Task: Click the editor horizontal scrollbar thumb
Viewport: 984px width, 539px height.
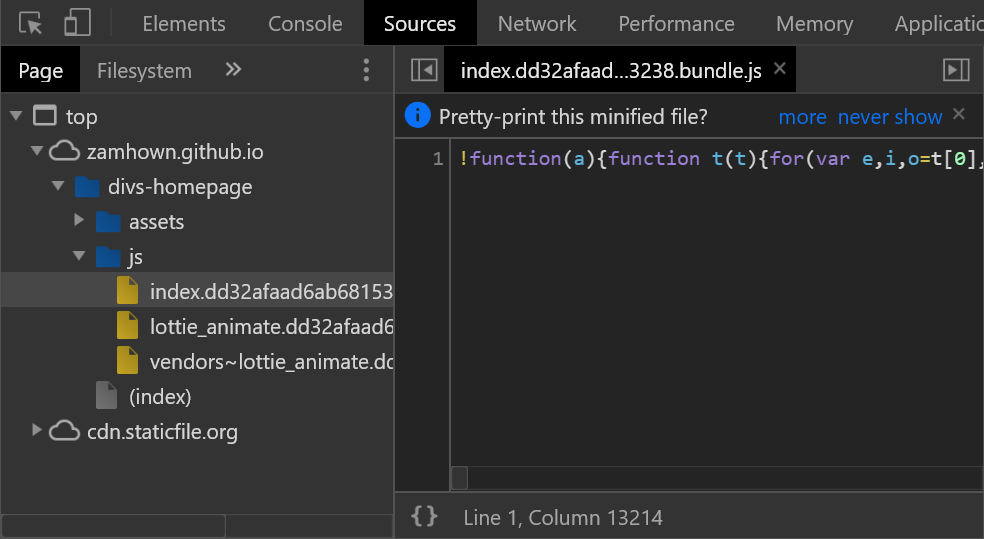Action: (459, 478)
